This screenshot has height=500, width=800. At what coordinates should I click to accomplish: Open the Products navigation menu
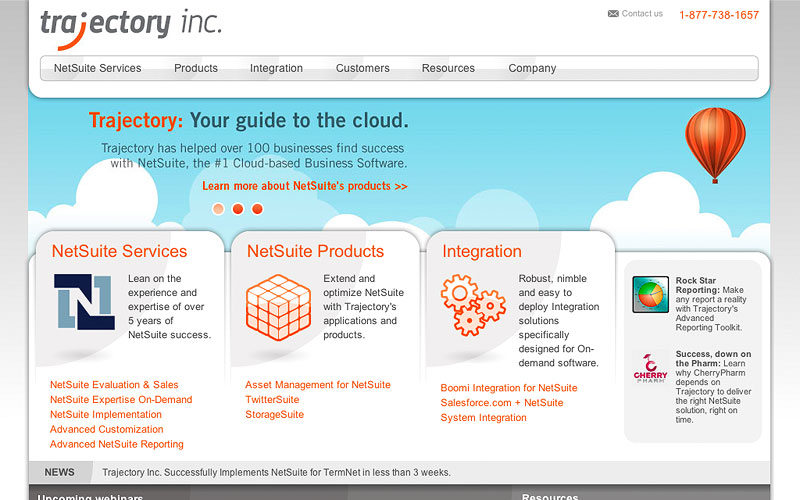tap(196, 68)
